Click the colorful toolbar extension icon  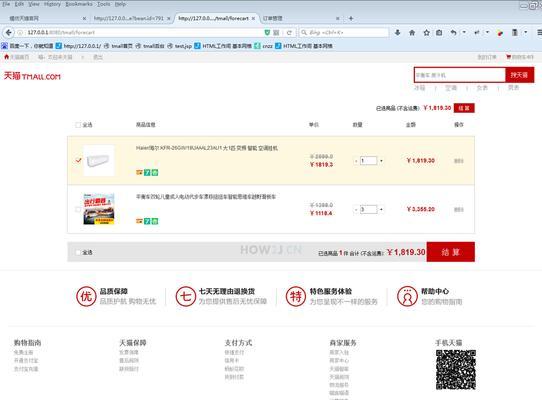[500, 33]
